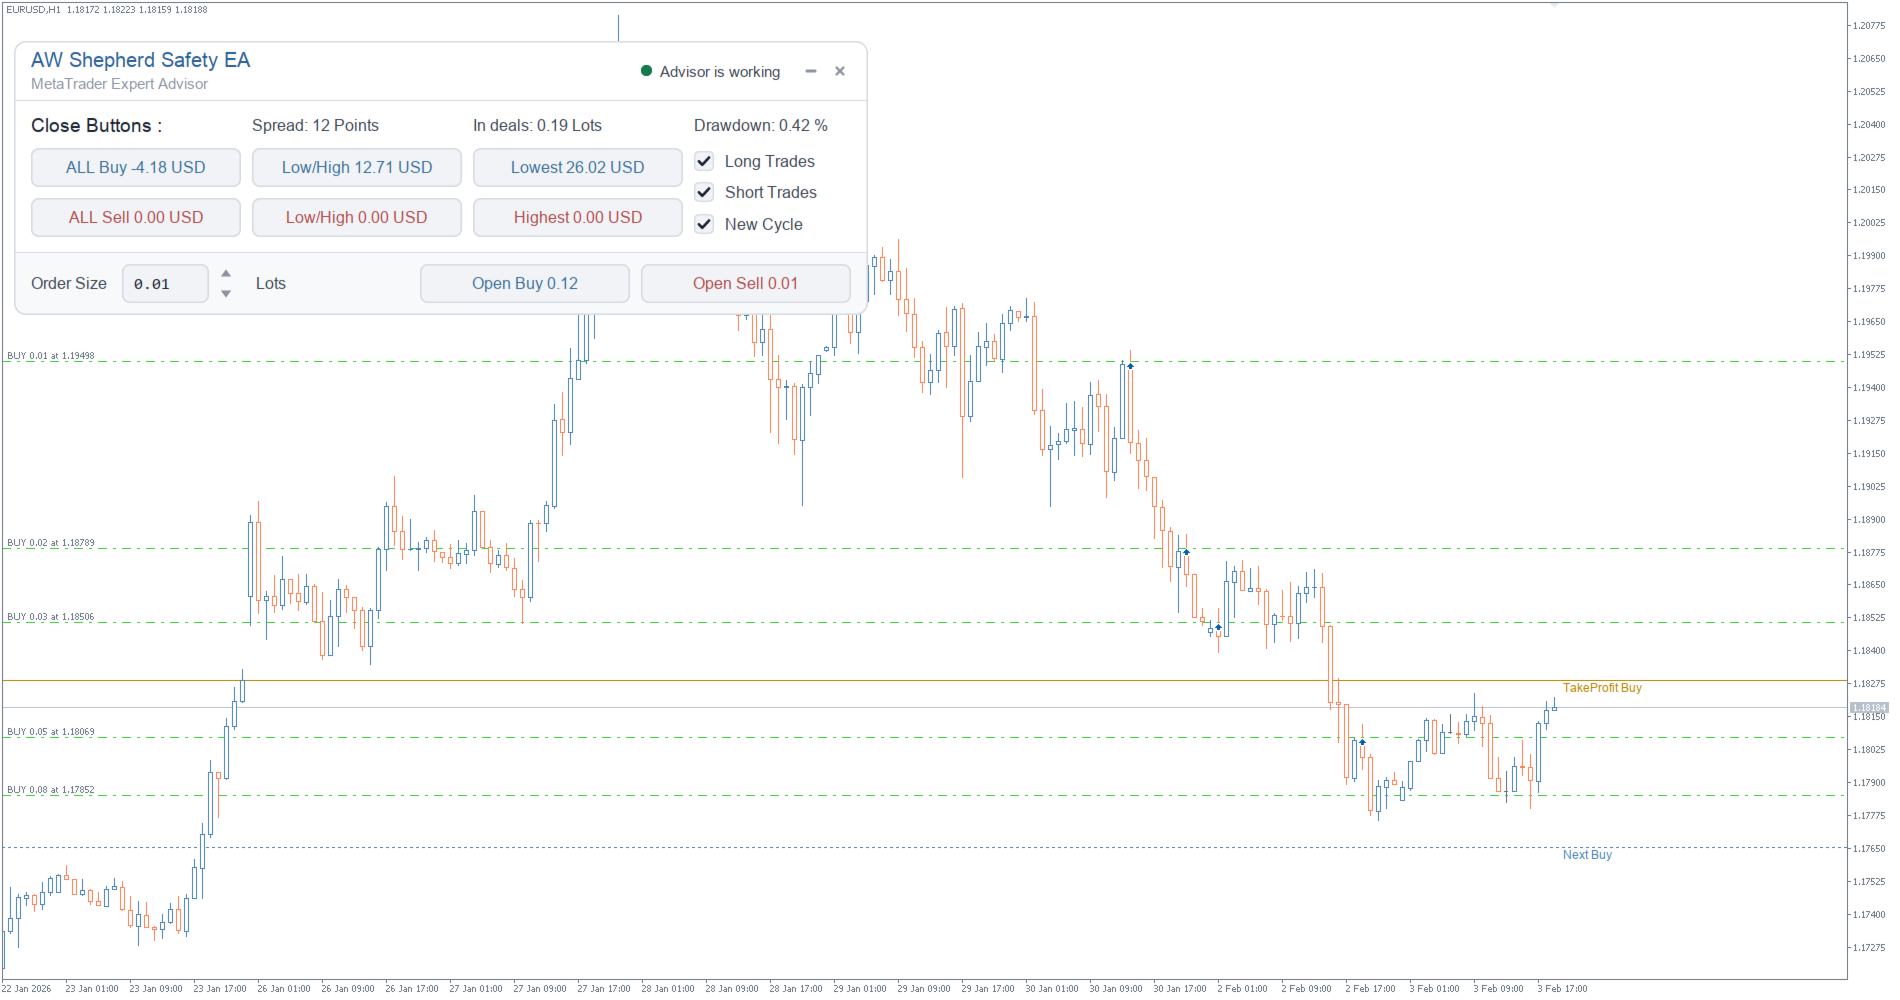
Task: Minimize the AW Shepherd panel
Action: (x=811, y=71)
